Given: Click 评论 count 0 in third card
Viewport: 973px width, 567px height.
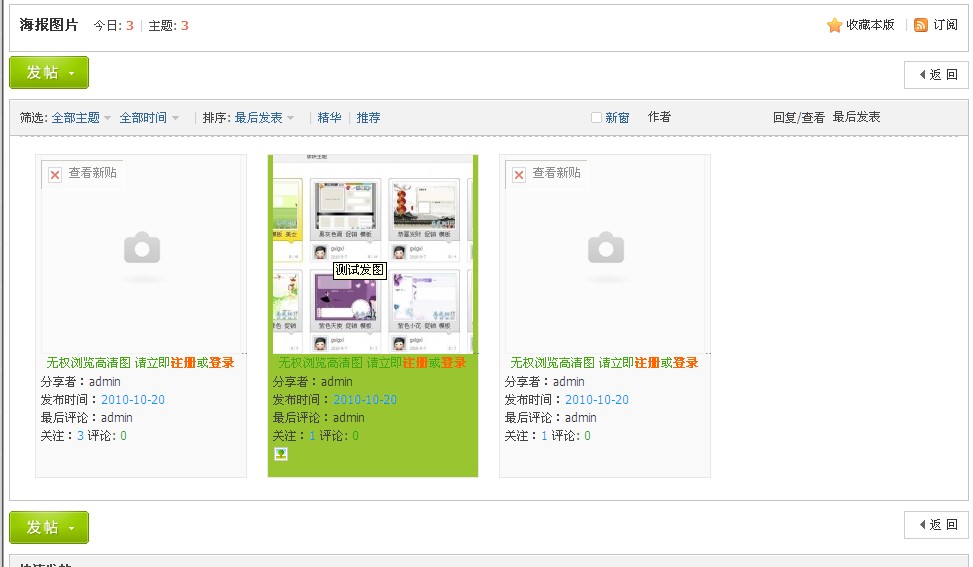Looking at the screenshot, I should [588, 436].
